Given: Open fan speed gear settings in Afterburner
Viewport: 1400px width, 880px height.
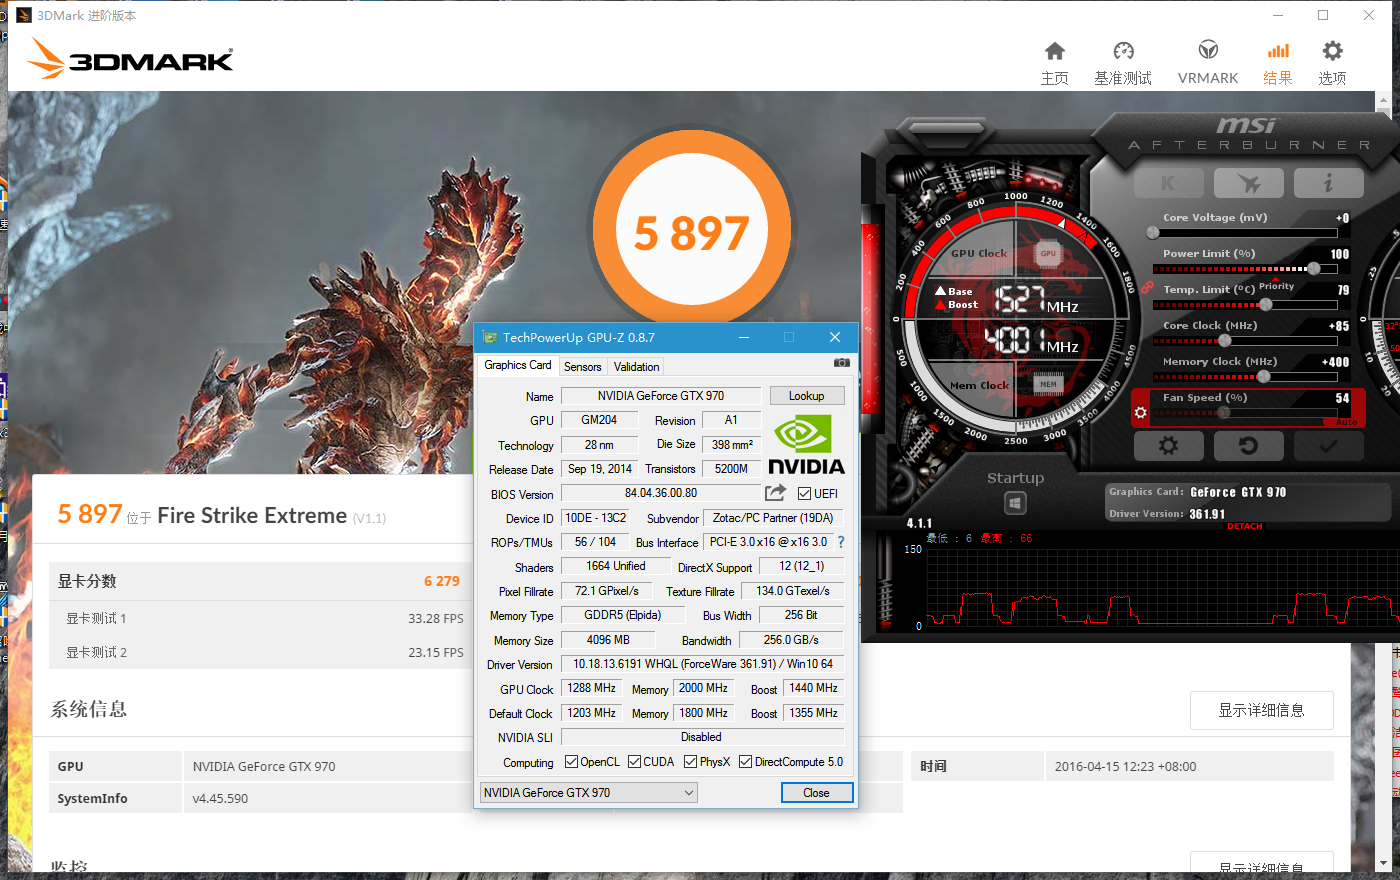Looking at the screenshot, I should (x=1140, y=412).
